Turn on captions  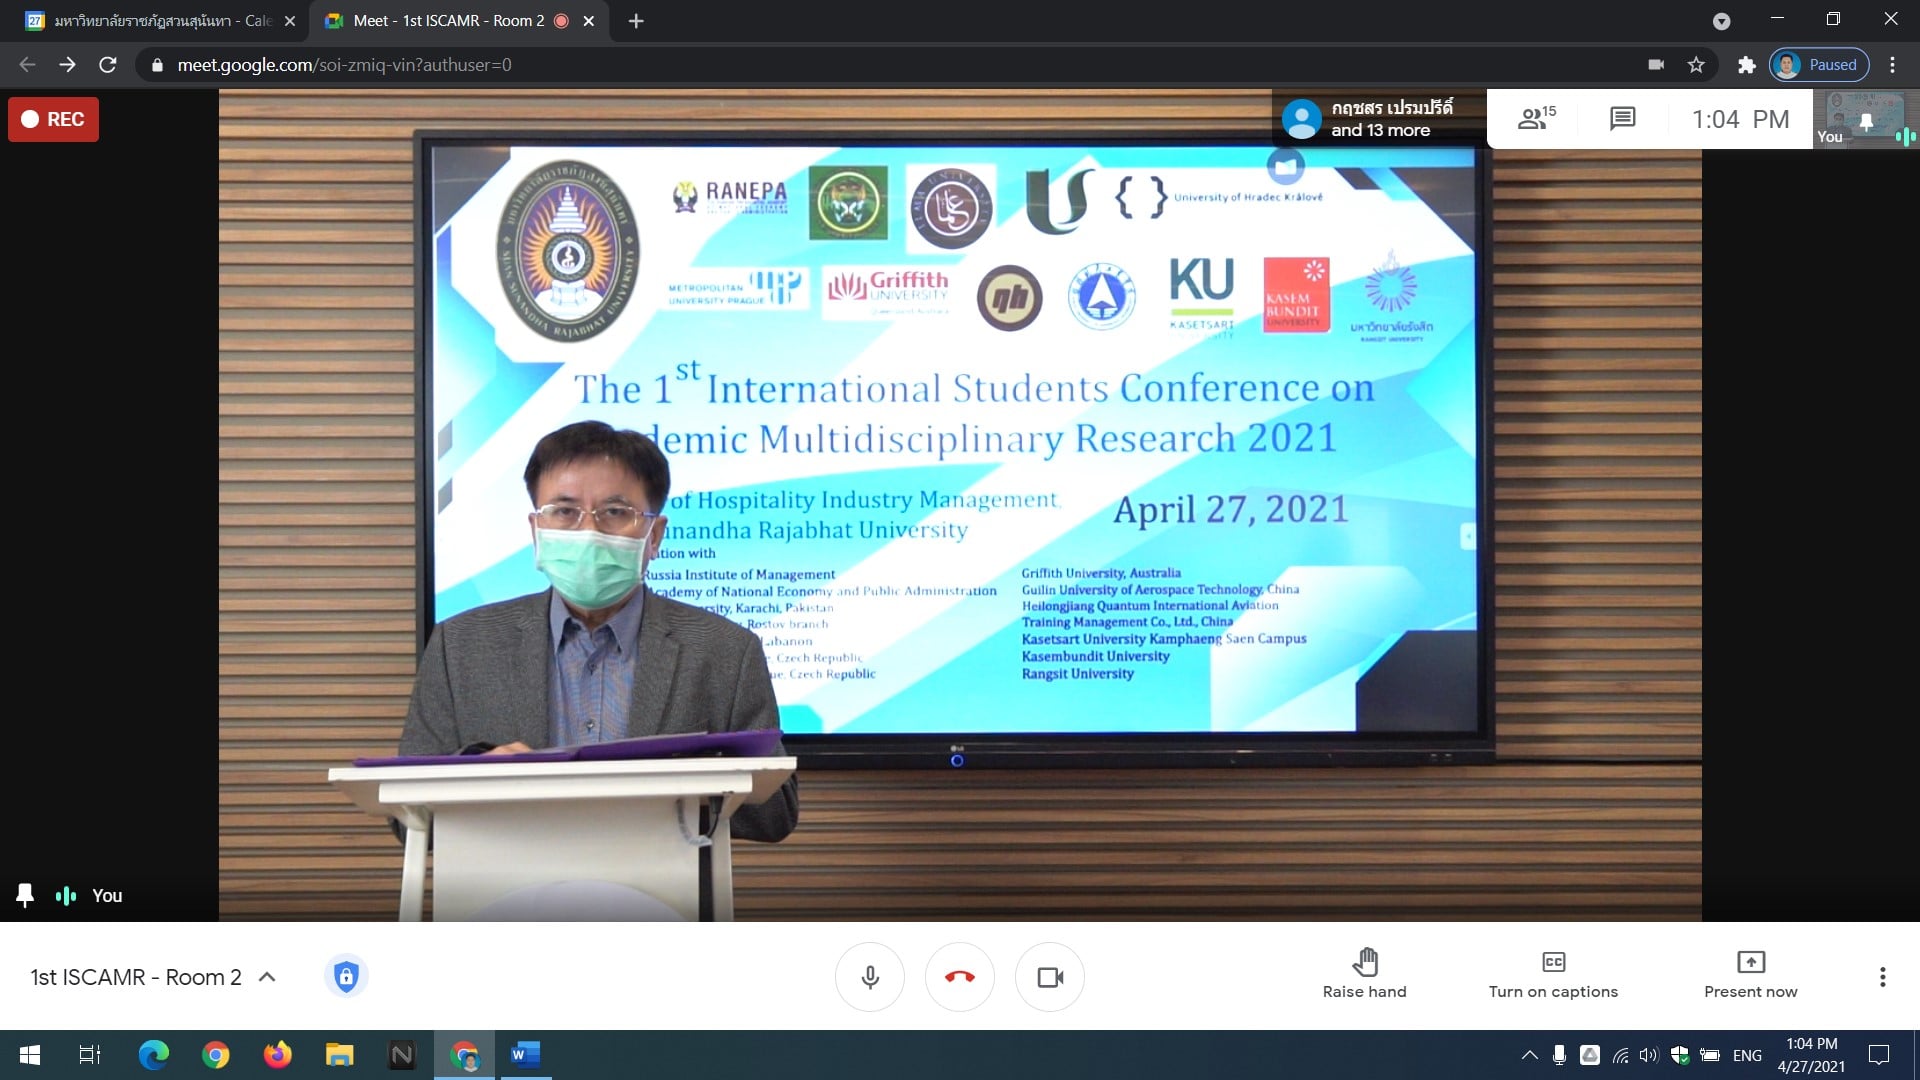click(1552, 975)
